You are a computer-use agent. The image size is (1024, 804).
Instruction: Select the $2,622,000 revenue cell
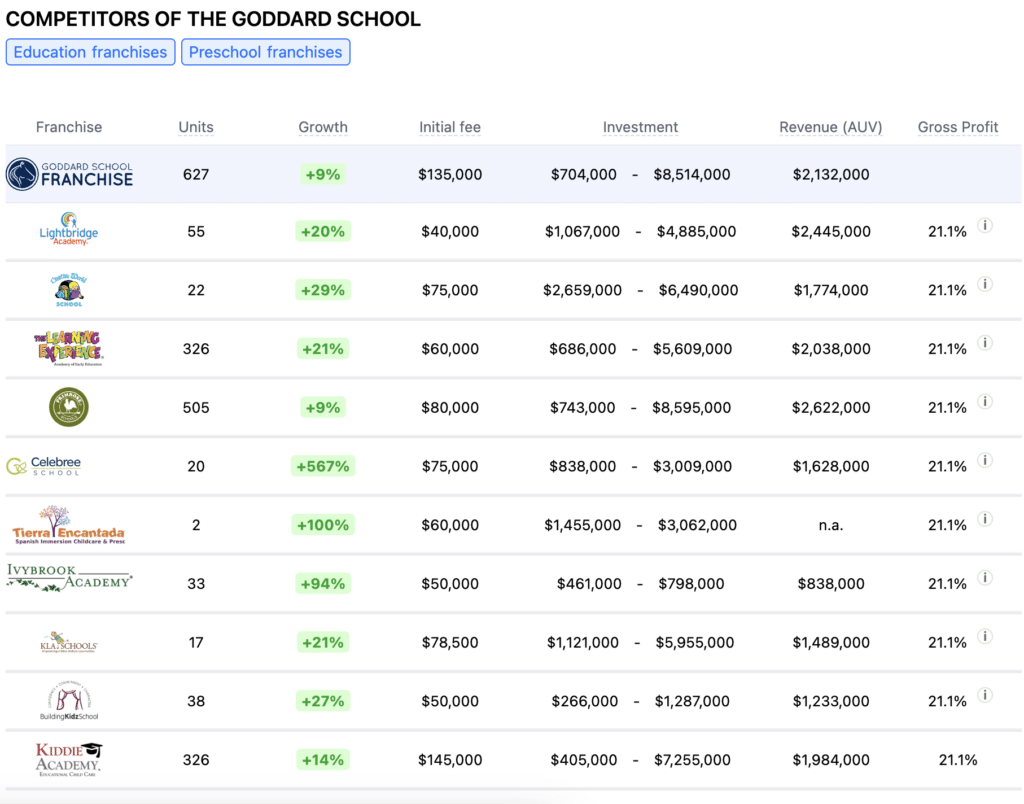coord(831,408)
